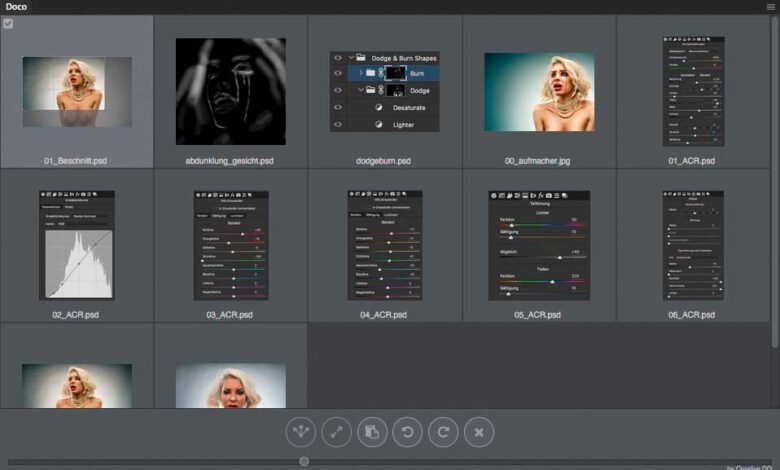Image resolution: width=780 pixels, height=470 pixels.
Task: Click the rotate clockwise icon
Action: coord(443,432)
